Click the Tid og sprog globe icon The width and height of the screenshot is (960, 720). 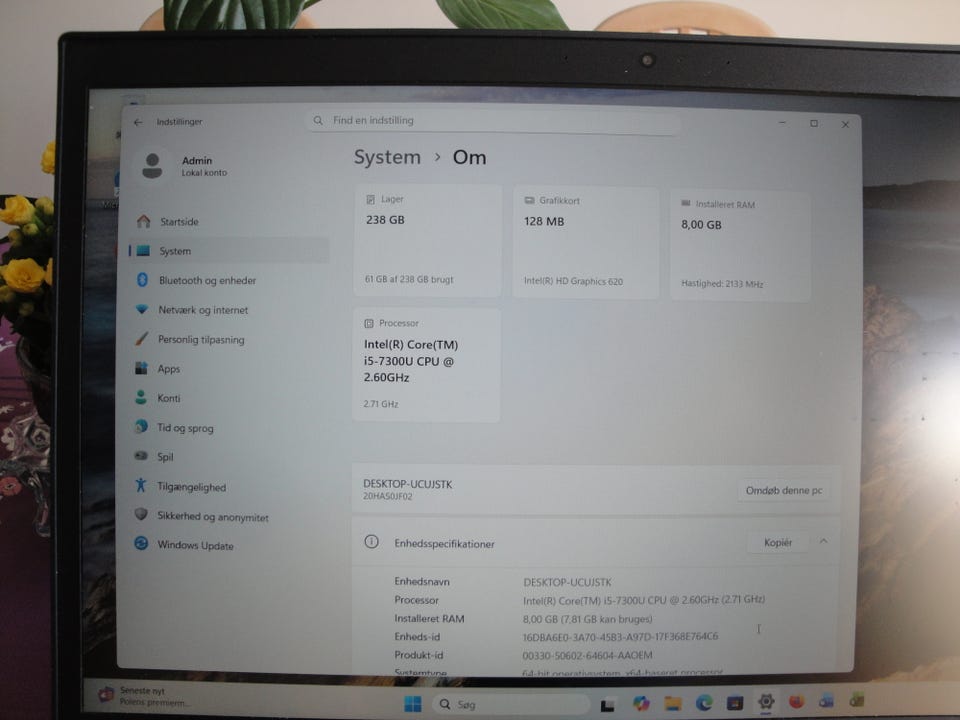tap(141, 427)
